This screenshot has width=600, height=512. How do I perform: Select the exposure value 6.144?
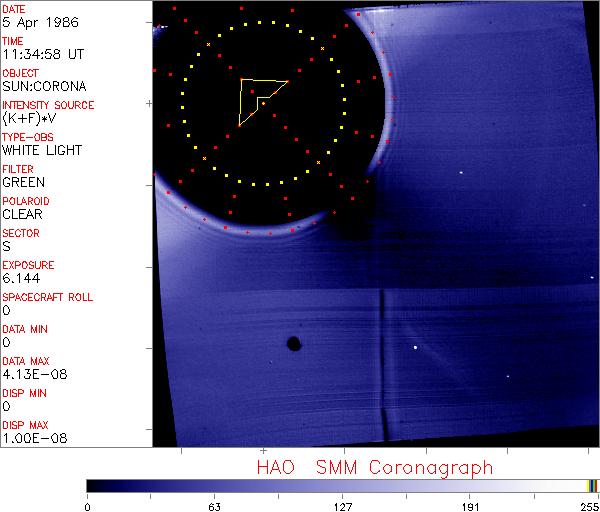click(21, 278)
